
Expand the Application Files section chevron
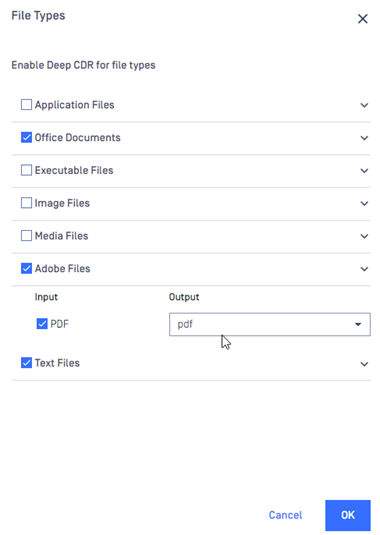pyautogui.click(x=364, y=105)
